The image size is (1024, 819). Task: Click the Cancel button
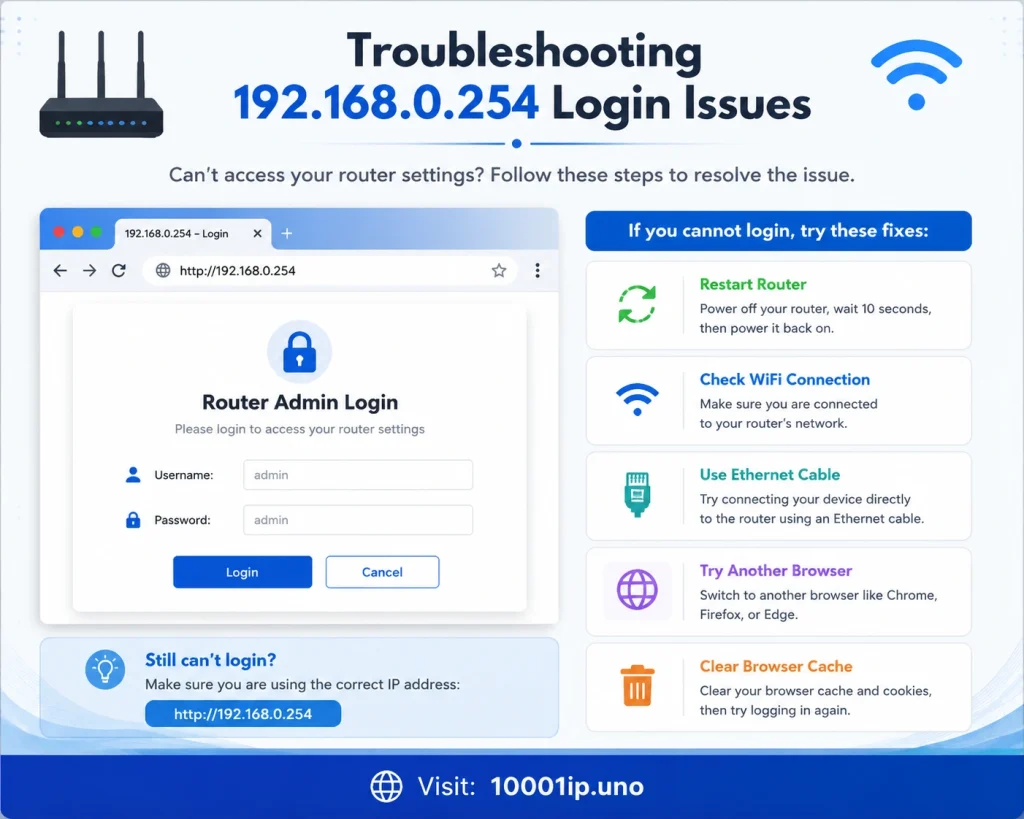tap(383, 572)
